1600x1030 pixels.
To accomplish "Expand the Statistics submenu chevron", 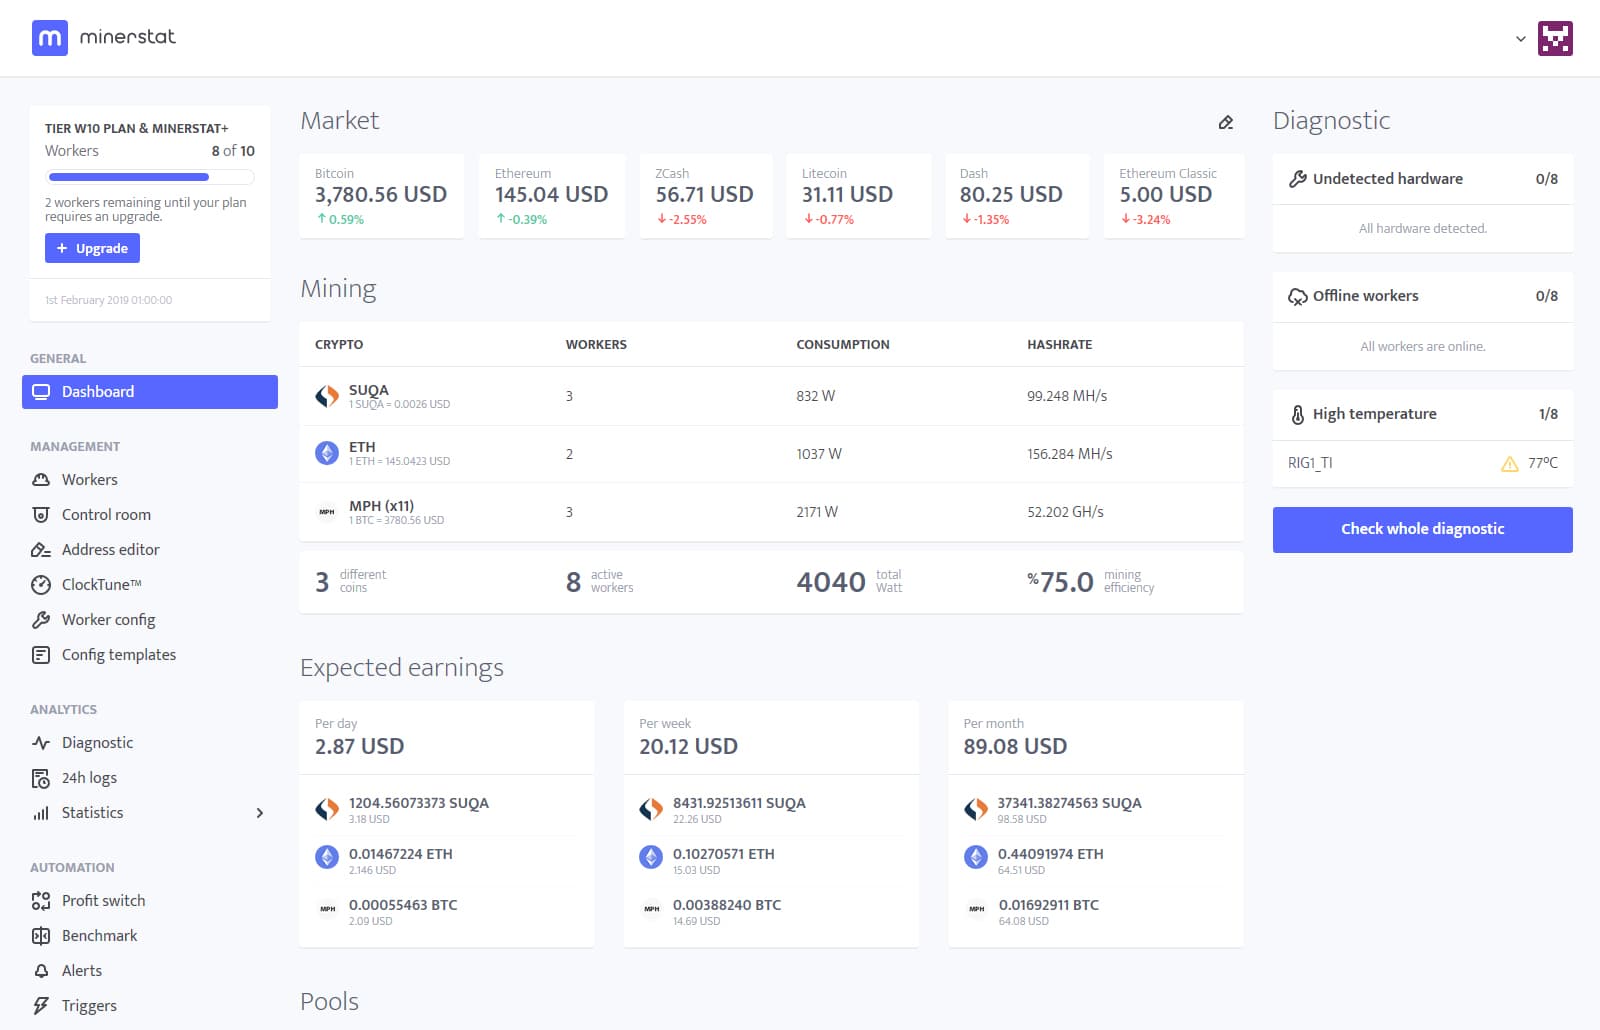I will 260,813.
